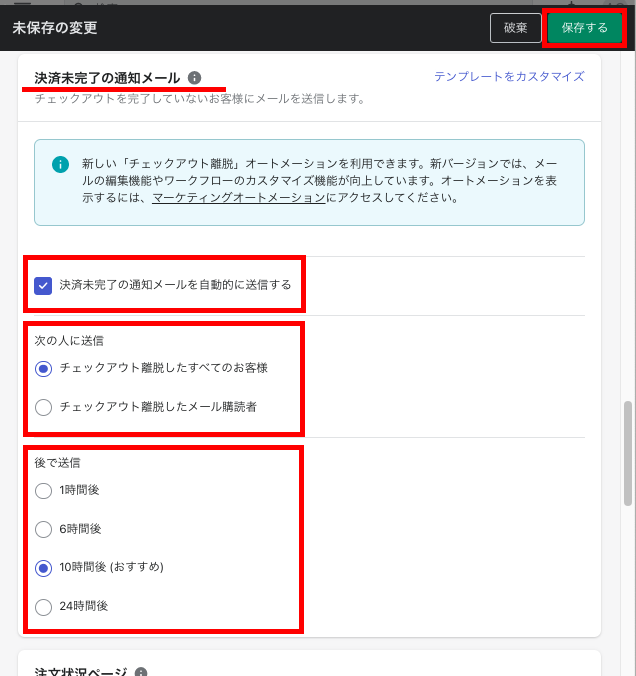Viewport: 636px width, 676px height.
Task: Uncheck 決済未完了の通知メールを自動的に送信する checkbox
Action: pos(43,285)
